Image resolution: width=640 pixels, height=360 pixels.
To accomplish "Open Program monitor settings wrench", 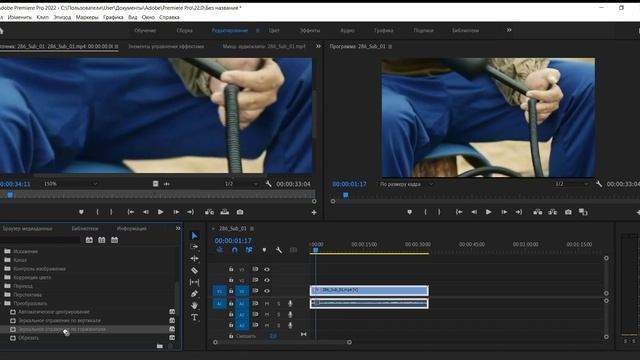I will coord(599,184).
